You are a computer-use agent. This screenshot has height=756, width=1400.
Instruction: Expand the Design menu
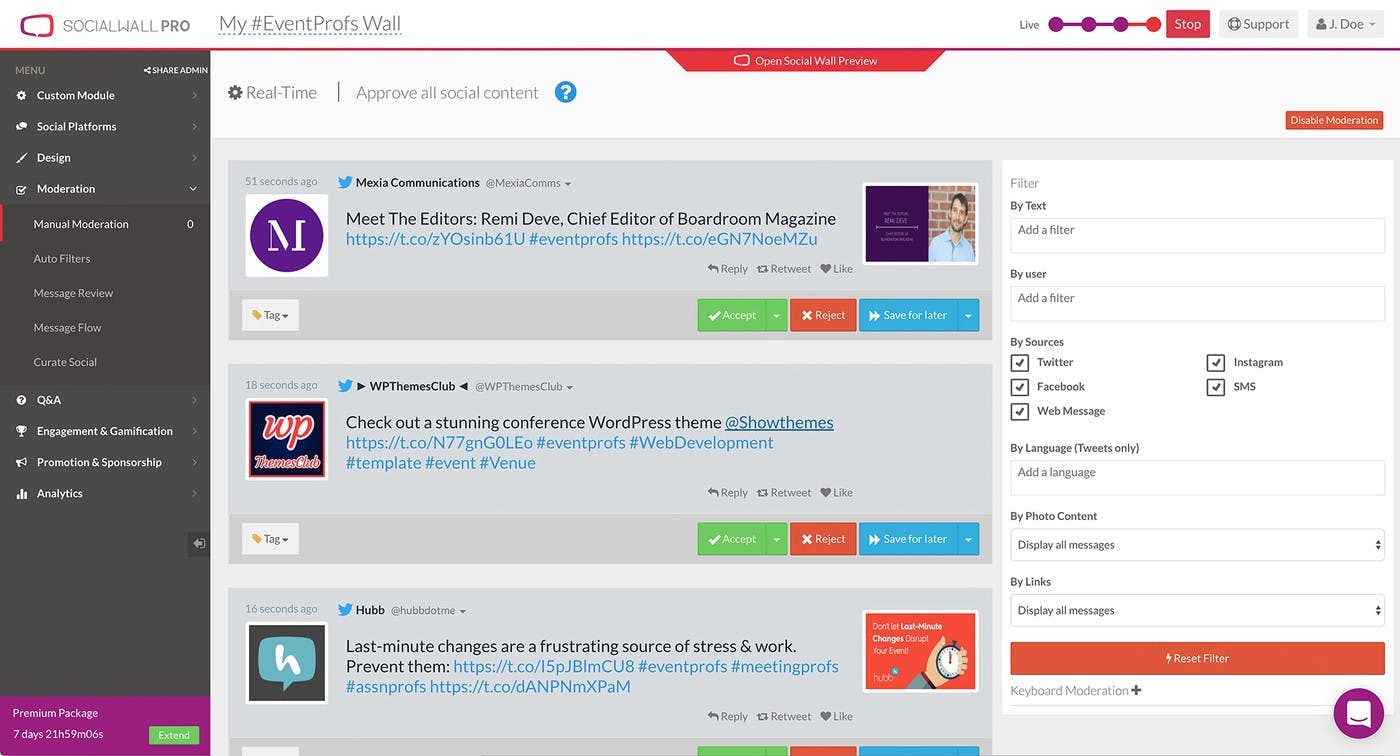pos(105,157)
